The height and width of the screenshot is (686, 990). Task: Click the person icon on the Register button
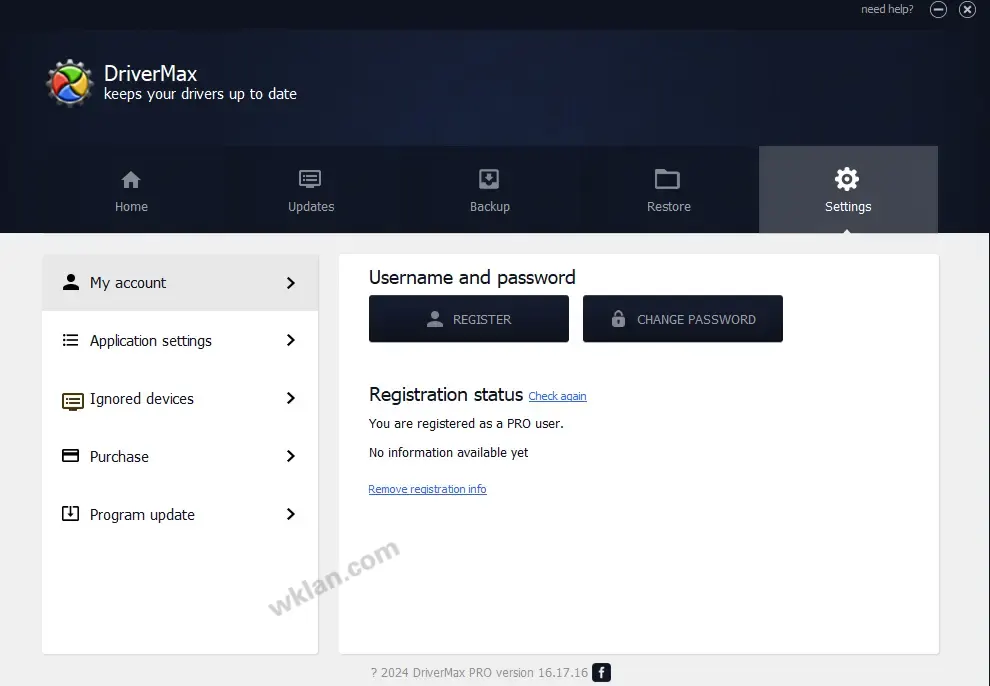point(434,319)
